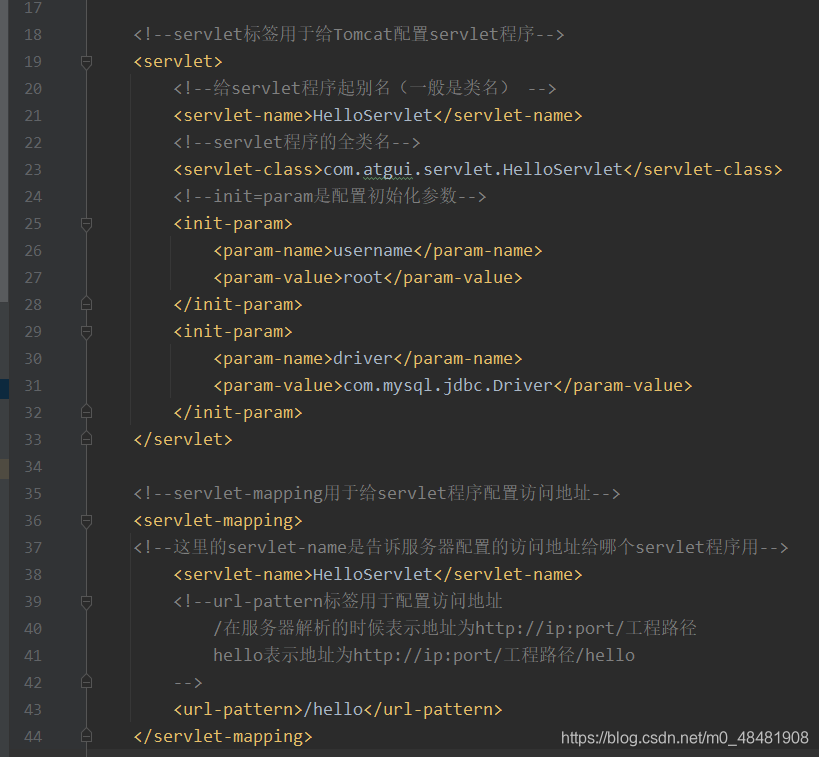Click HelloServlet text on line 21
The height and width of the screenshot is (757, 819).
tap(372, 115)
